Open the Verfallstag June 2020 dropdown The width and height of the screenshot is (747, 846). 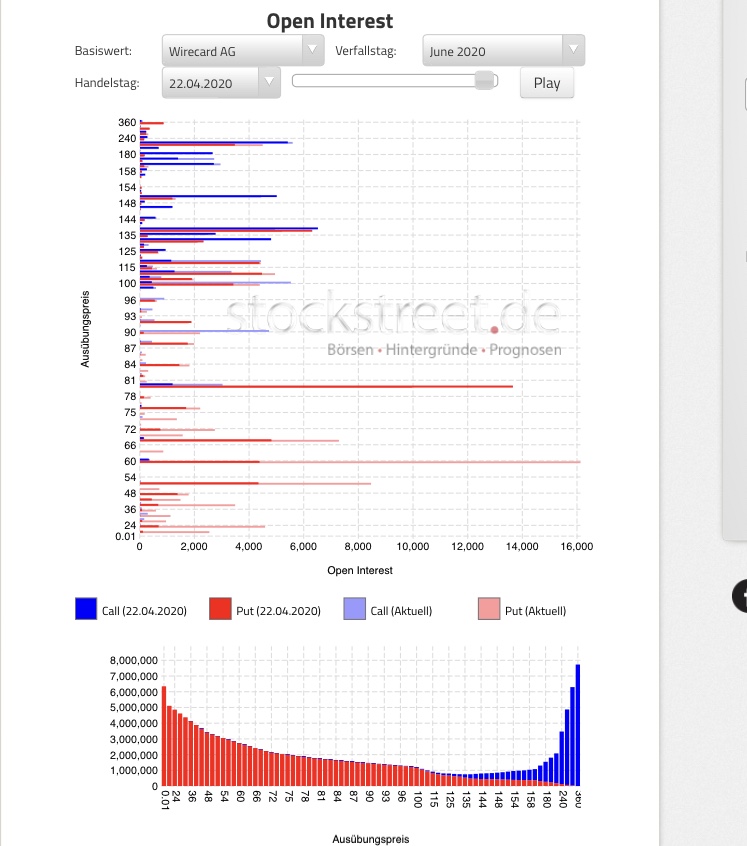pyautogui.click(x=503, y=51)
